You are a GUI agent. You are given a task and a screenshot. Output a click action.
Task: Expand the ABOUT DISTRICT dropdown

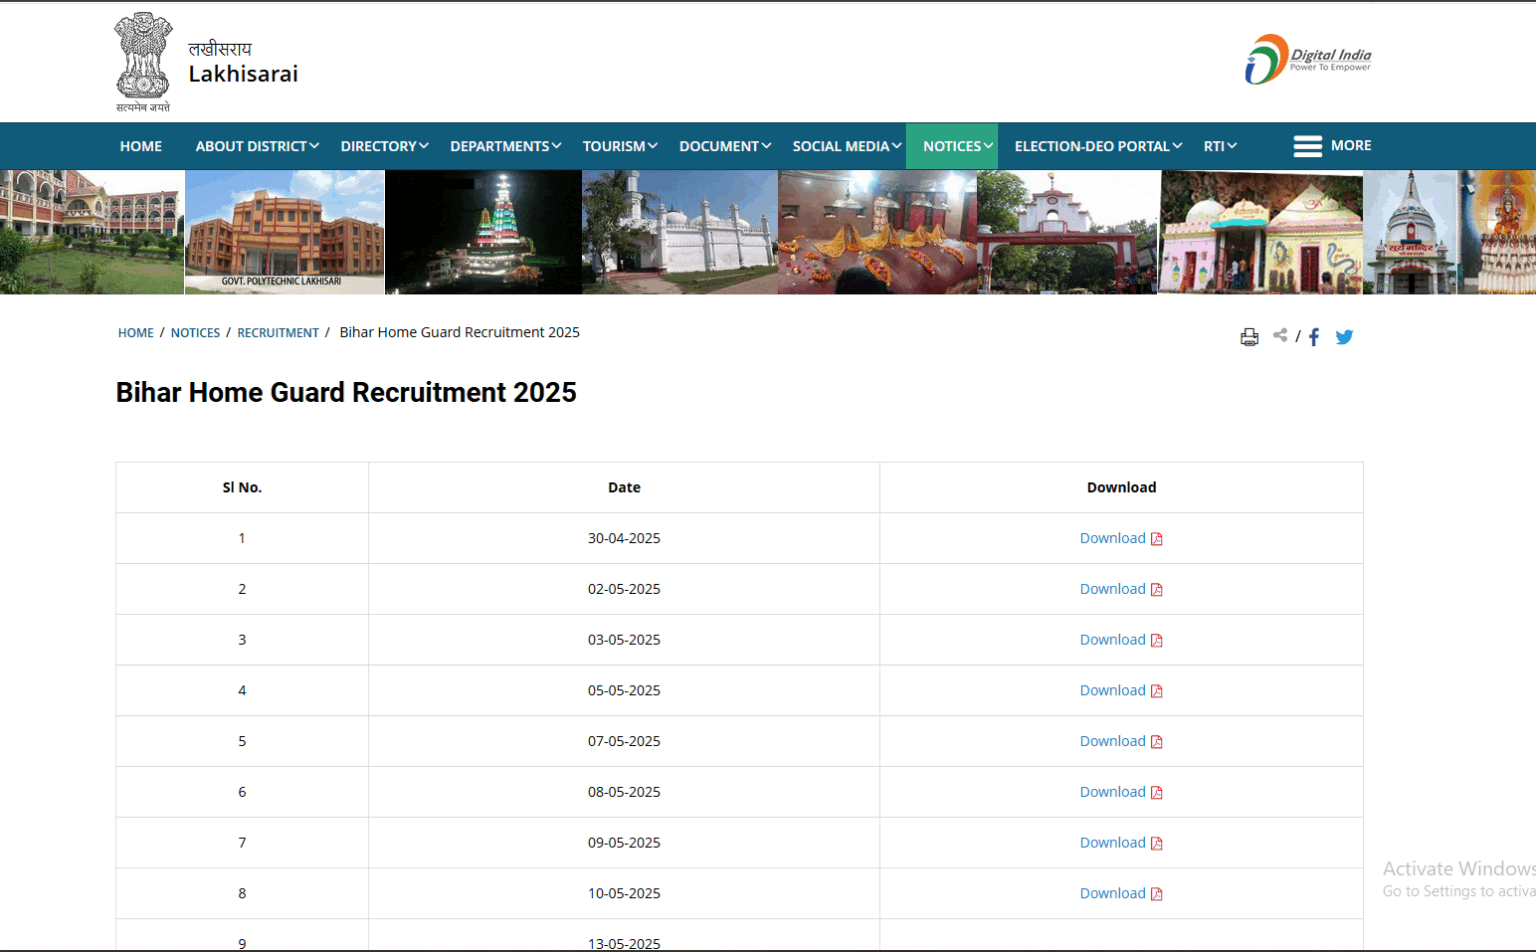(255, 146)
